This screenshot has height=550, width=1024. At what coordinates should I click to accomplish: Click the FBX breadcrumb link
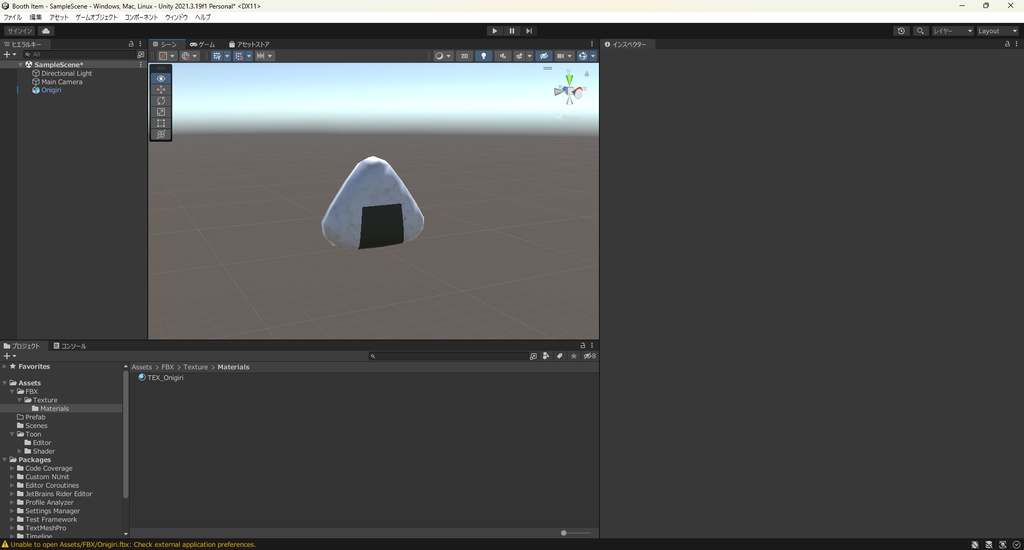coord(167,367)
